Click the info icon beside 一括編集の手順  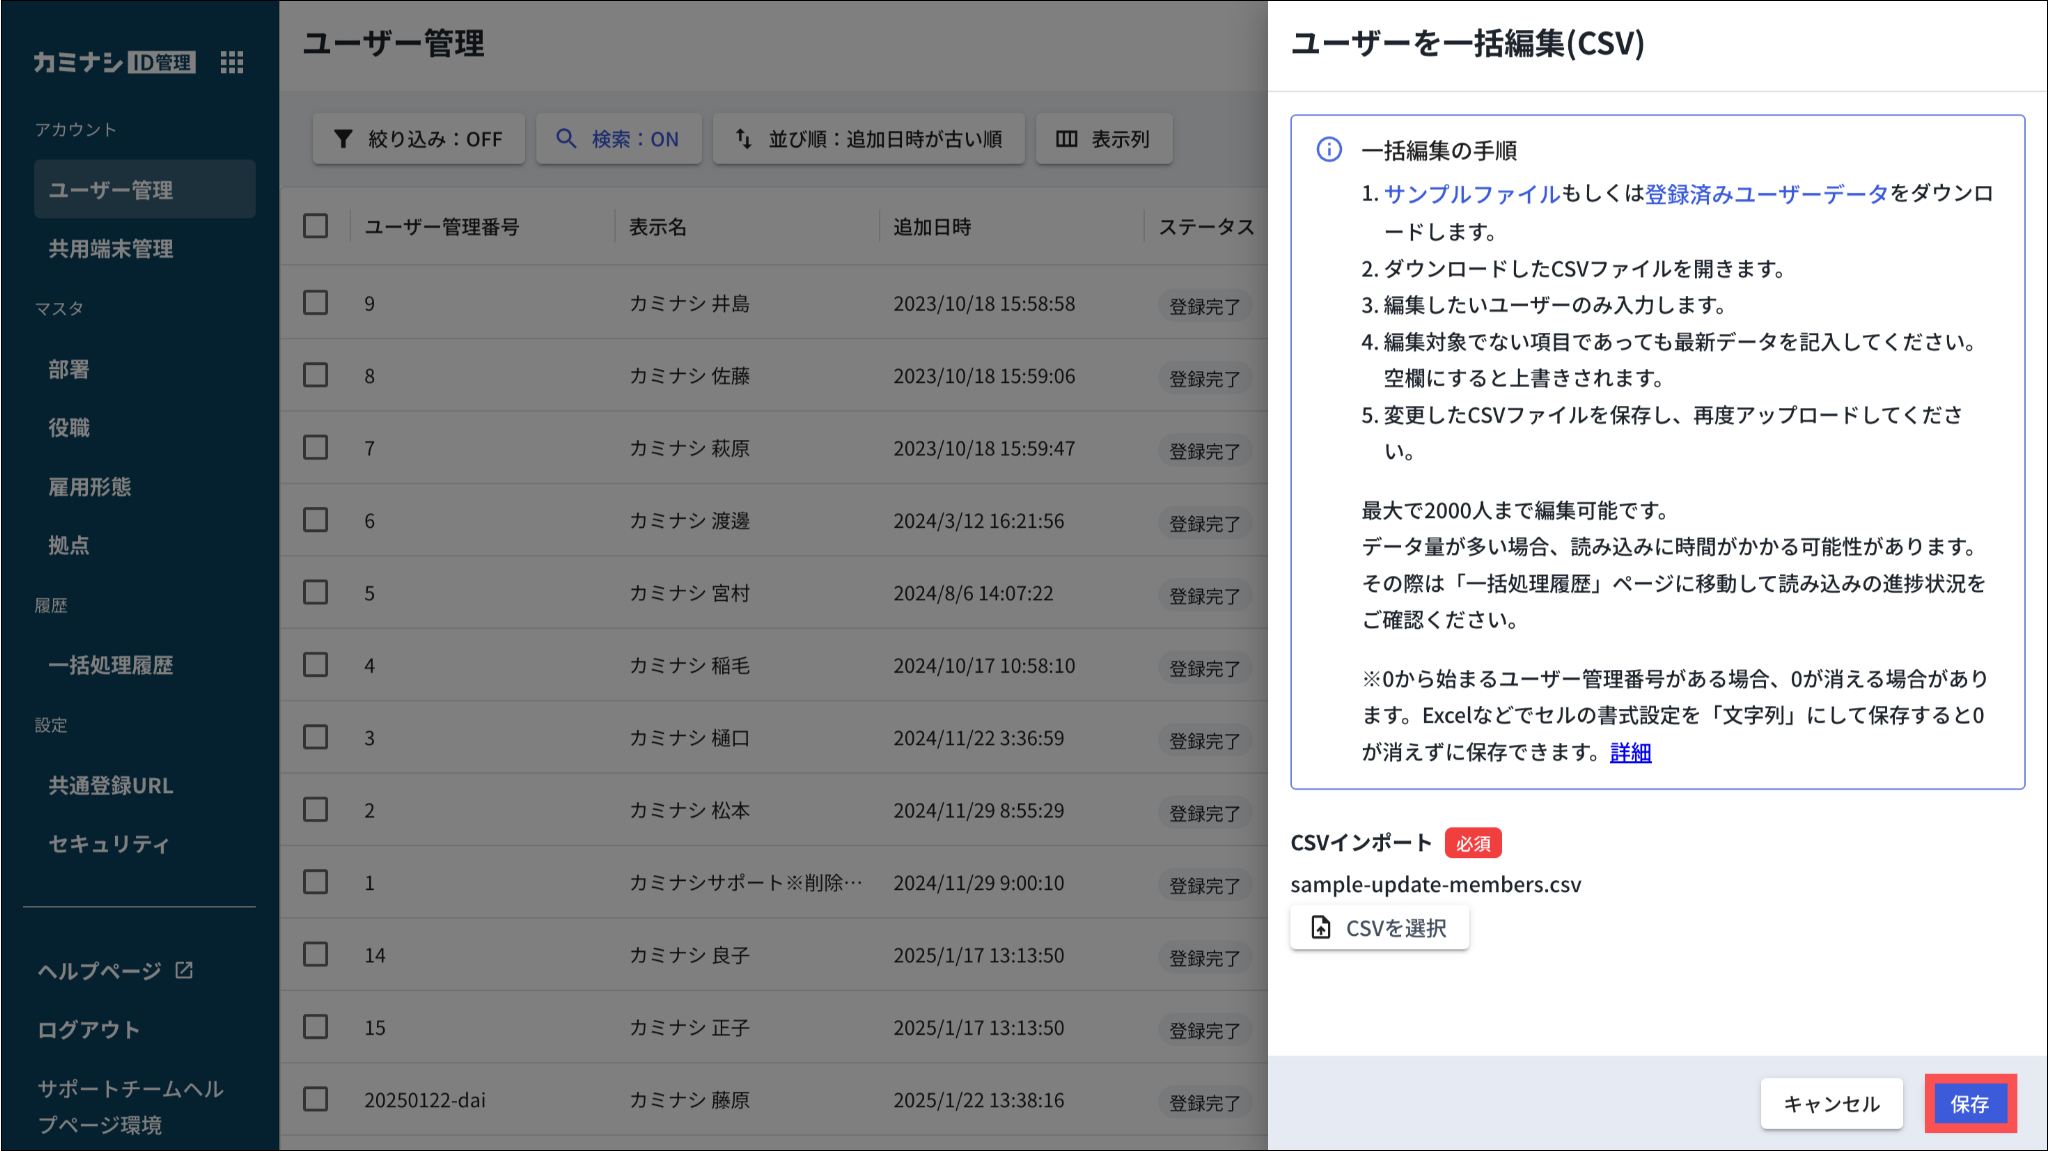tap(1329, 150)
